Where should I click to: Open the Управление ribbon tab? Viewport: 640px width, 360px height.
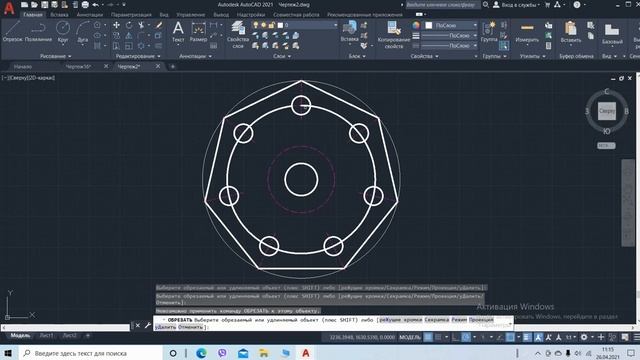coord(191,15)
